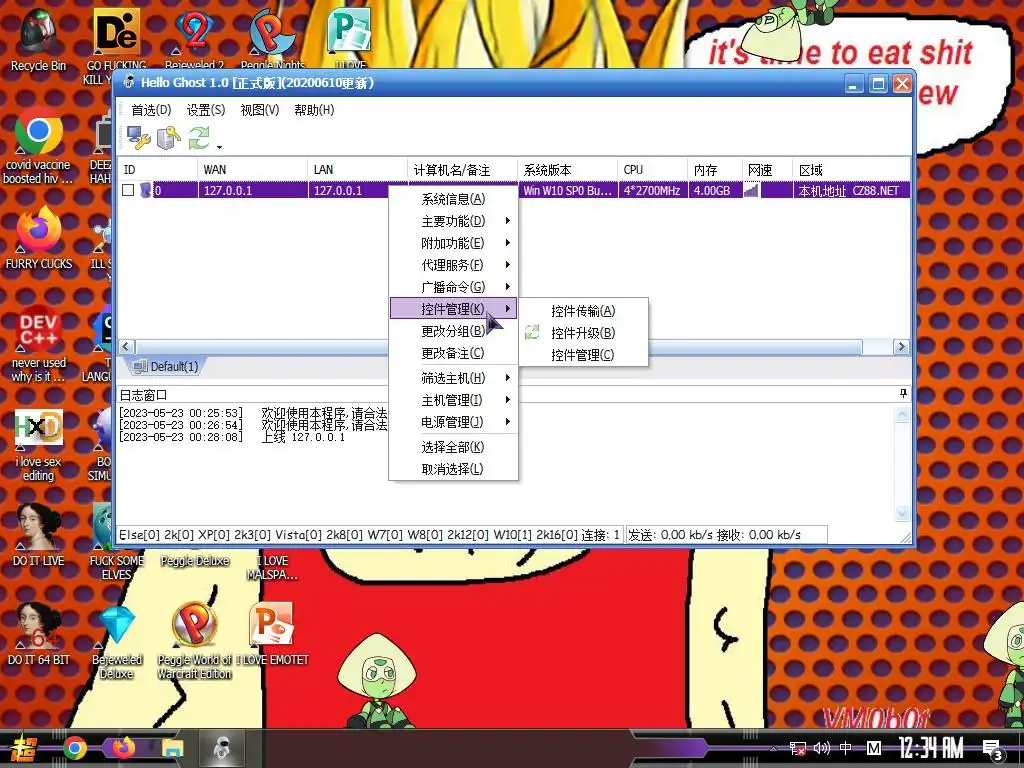Open the 视图(V) menu
1024x768 pixels.
[x=259, y=110]
